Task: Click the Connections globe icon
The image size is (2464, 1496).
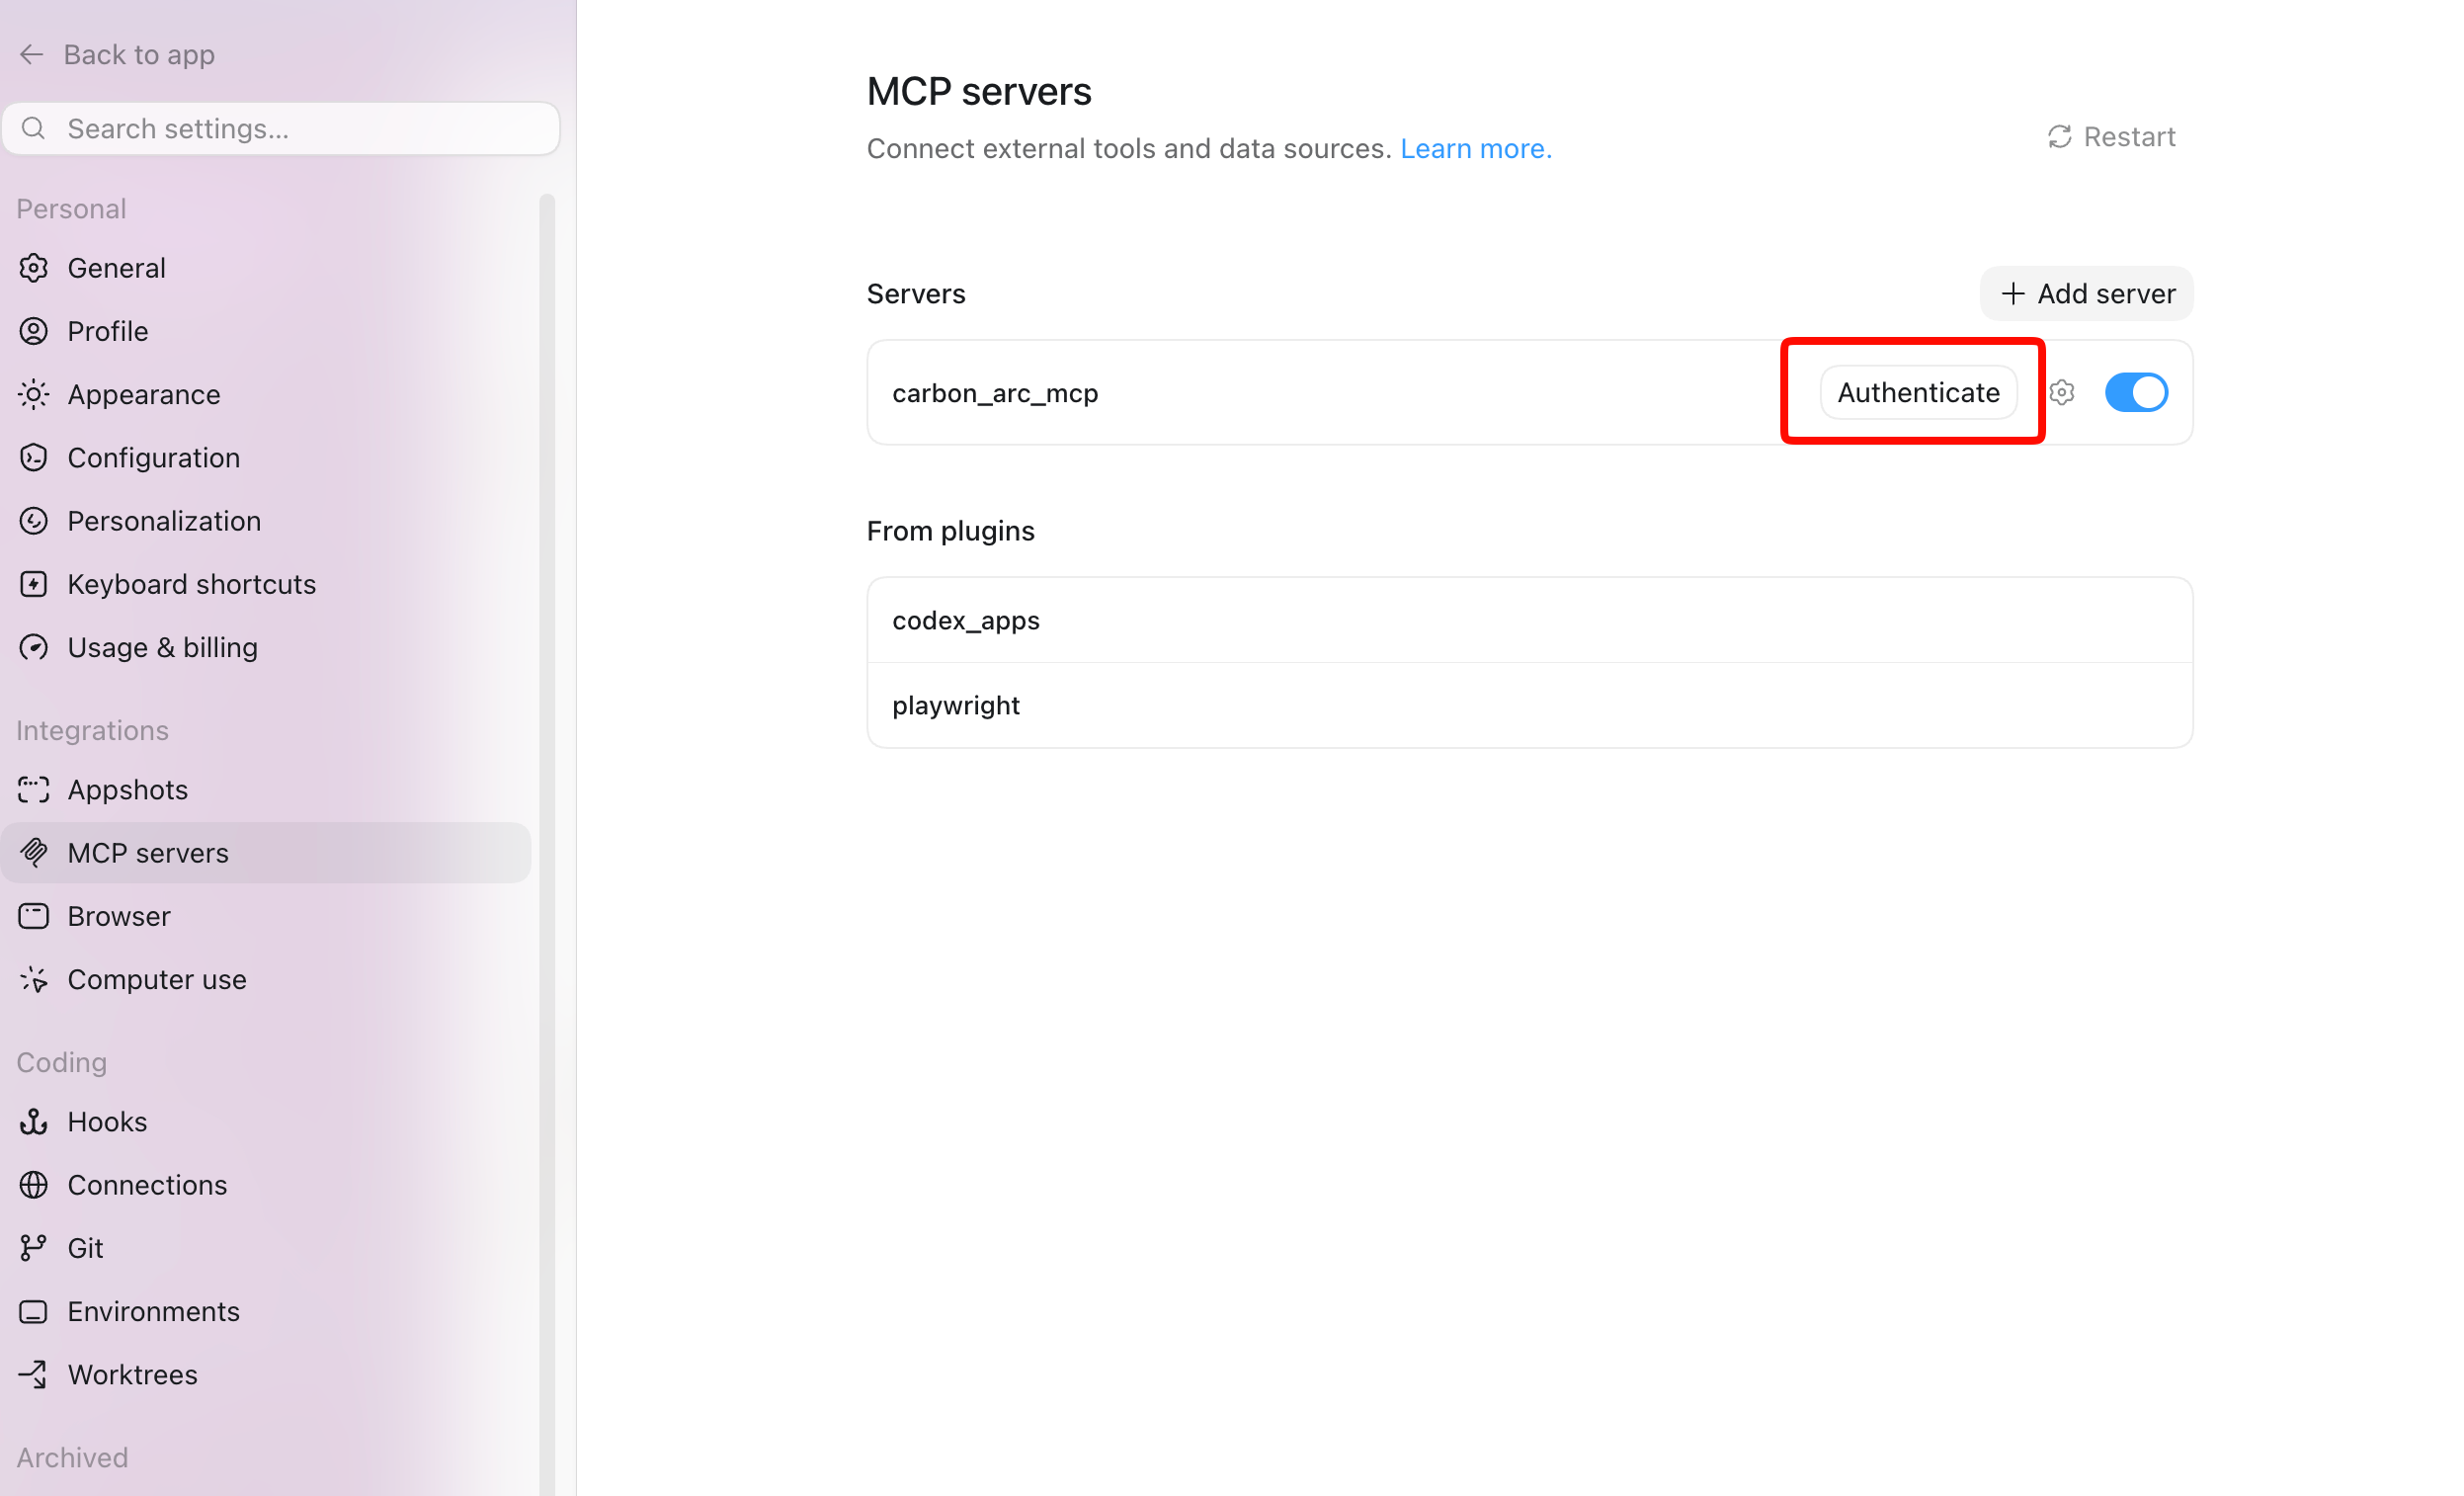Action: tap(33, 1185)
